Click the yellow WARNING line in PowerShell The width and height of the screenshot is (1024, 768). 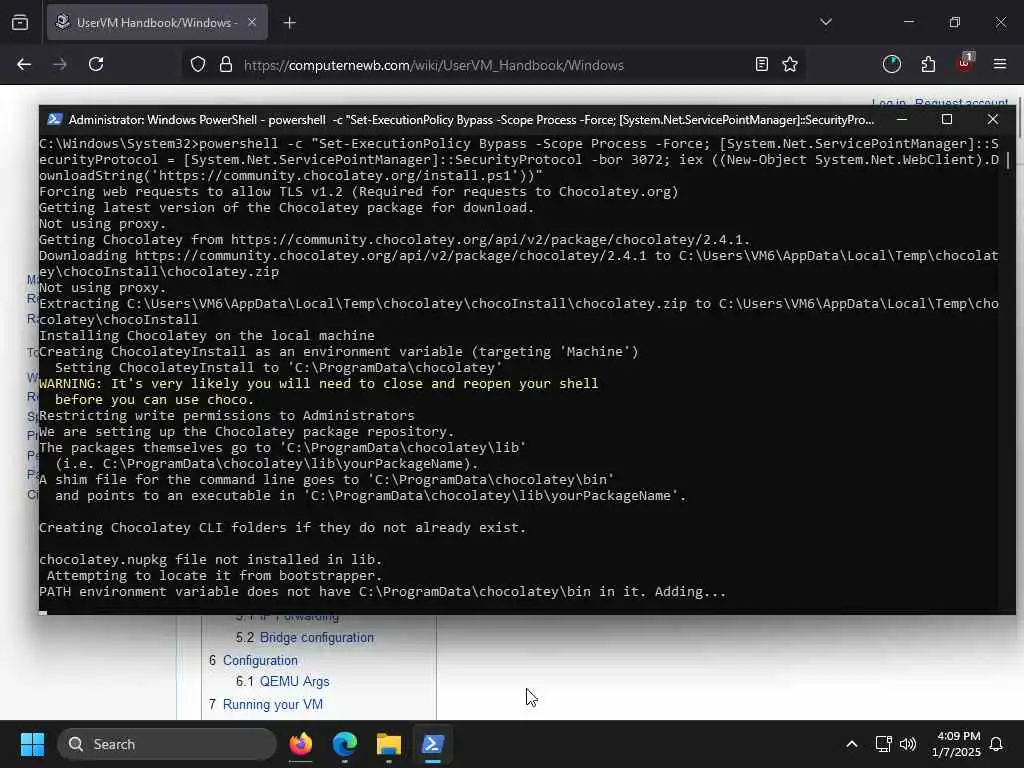point(319,383)
